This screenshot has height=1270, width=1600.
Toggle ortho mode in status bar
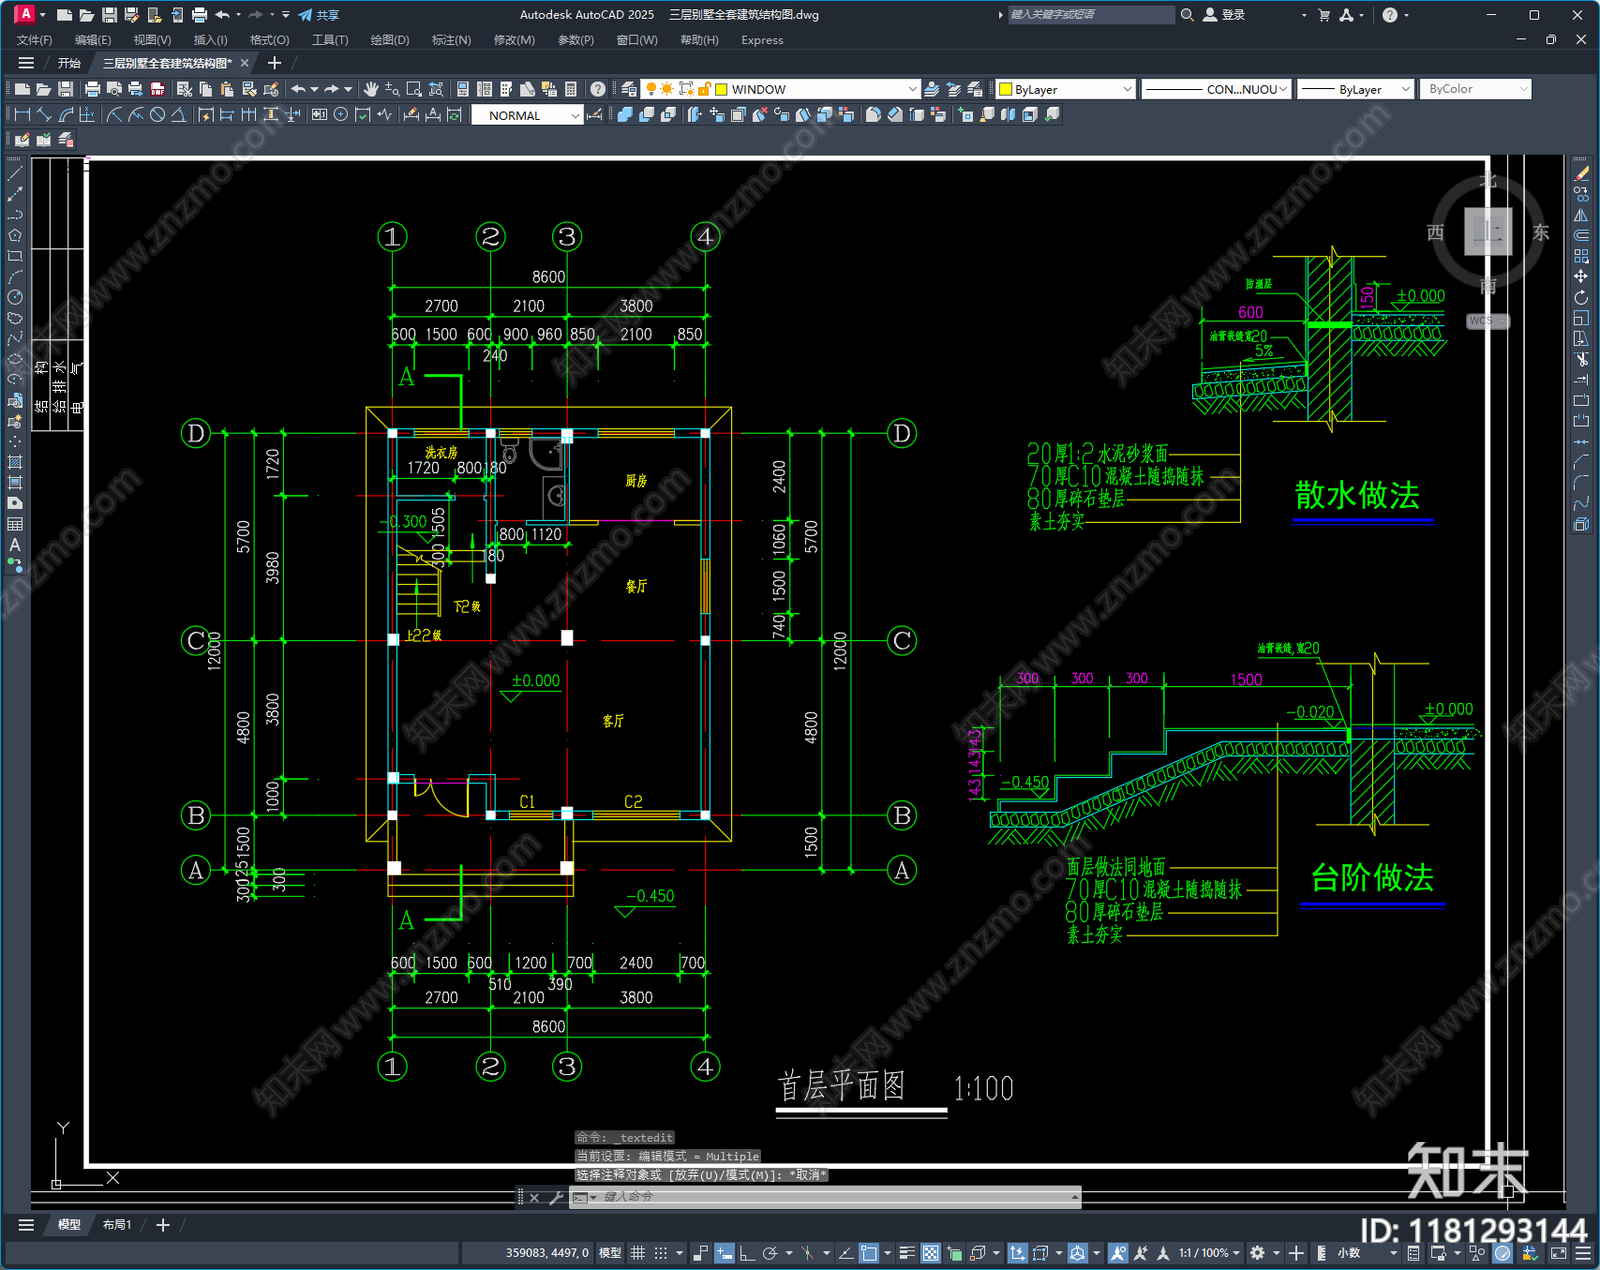(747, 1253)
